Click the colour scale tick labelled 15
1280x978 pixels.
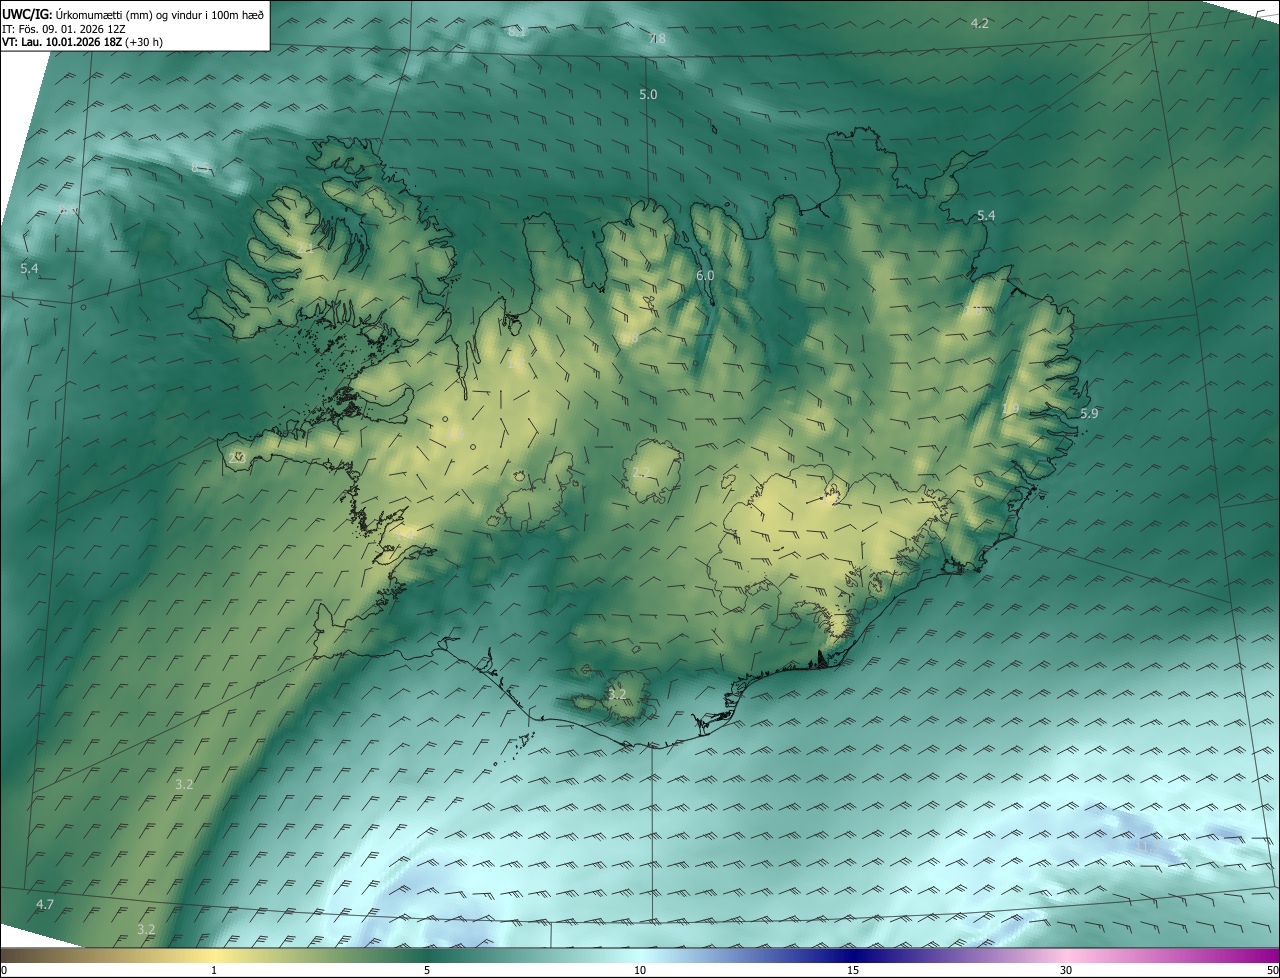pyautogui.click(x=853, y=970)
